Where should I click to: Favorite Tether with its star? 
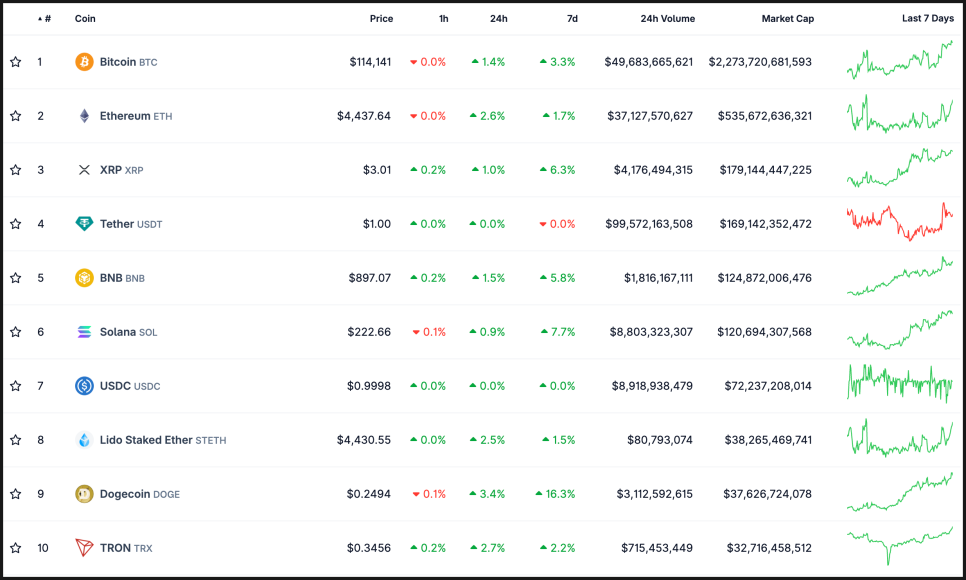pyautogui.click(x=16, y=224)
